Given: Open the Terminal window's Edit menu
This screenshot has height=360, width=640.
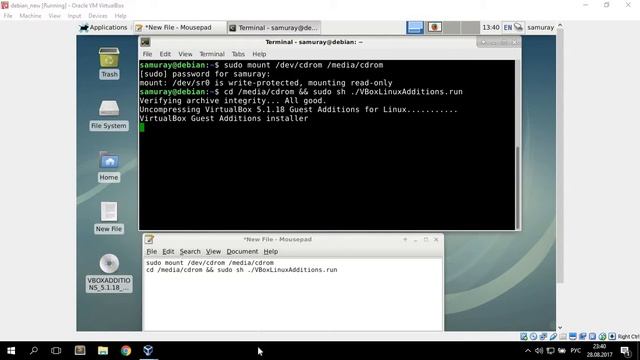Looking at the screenshot, I should tap(165, 54).
